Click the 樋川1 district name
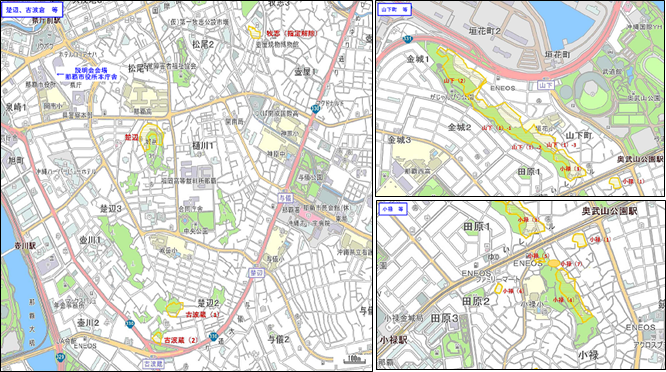 click(203, 146)
